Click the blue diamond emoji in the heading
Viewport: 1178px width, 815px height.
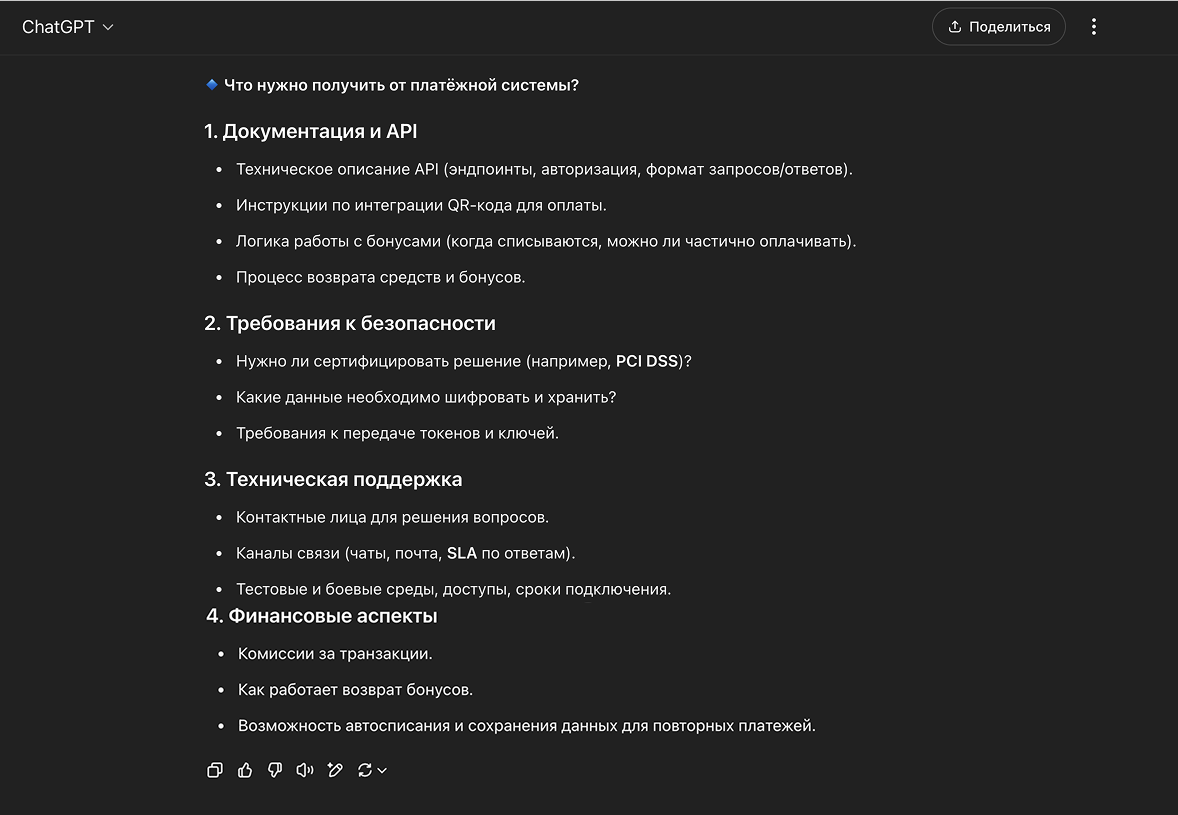[211, 84]
